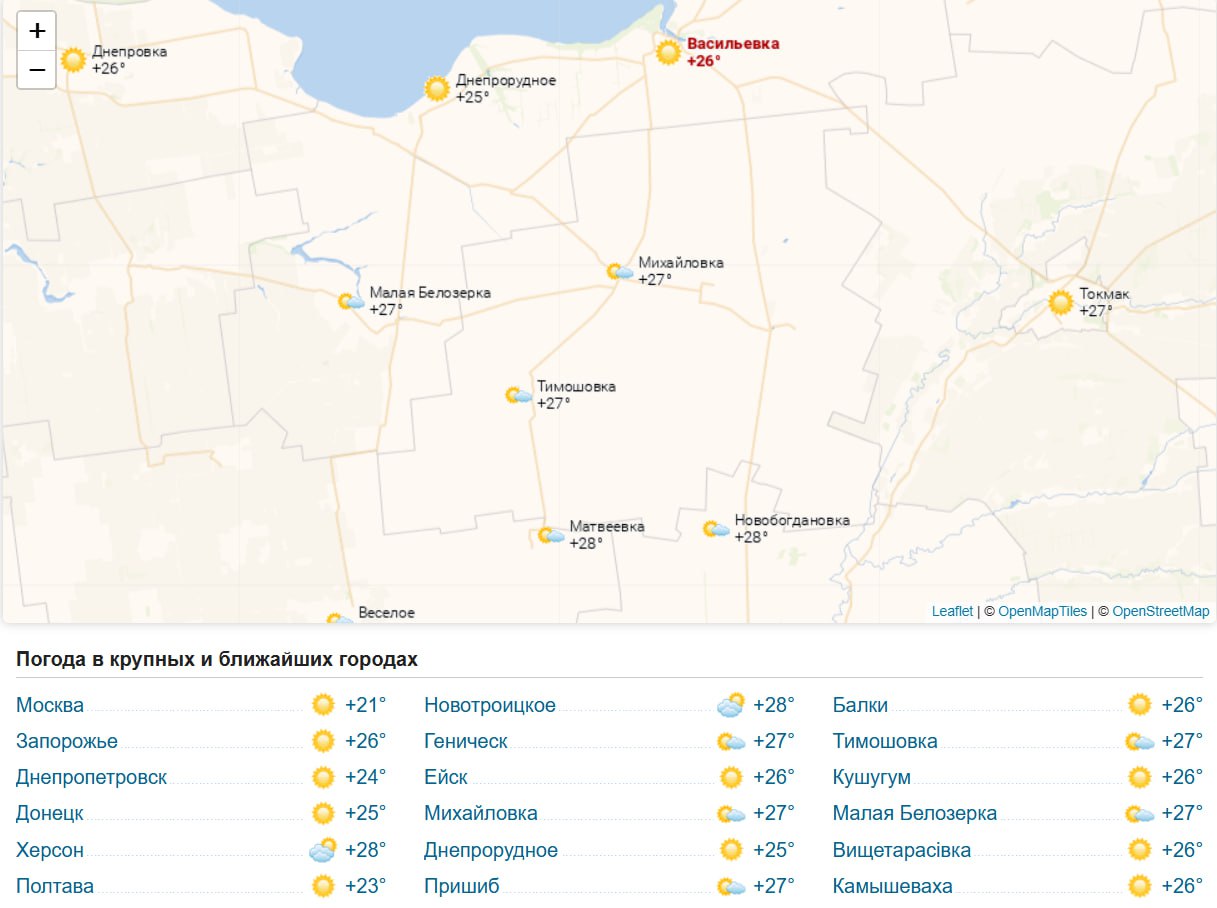
Task: Click the weather icon at Веселое
Action: pos(340,618)
